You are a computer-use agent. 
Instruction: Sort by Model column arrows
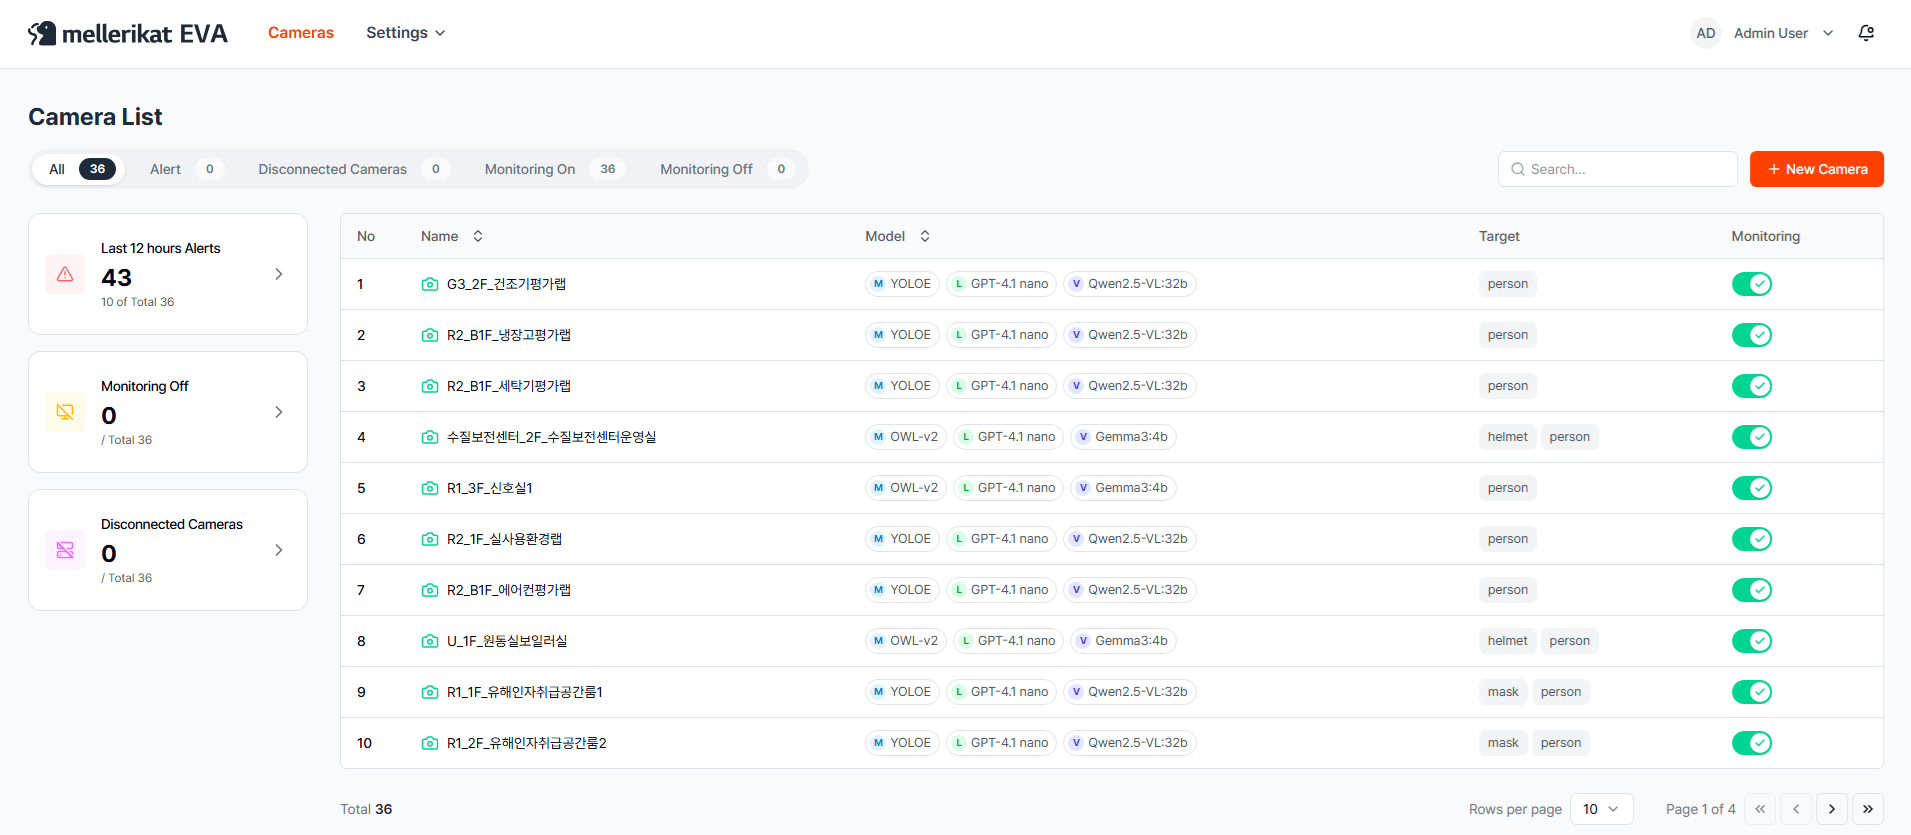tap(925, 236)
